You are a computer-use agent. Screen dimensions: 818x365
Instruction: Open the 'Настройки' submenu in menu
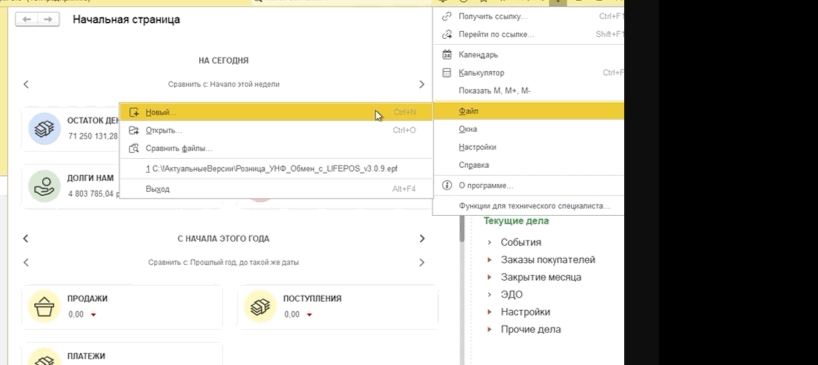[529, 147]
